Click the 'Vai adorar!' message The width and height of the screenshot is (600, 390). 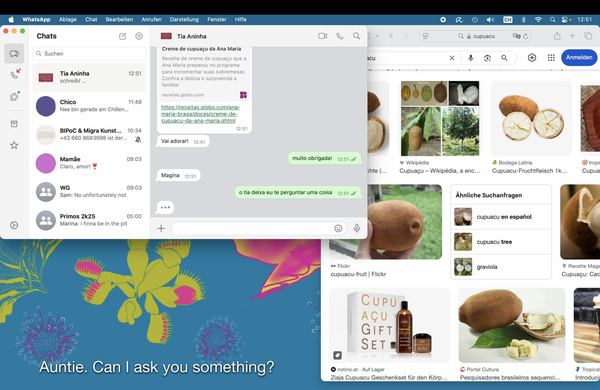click(183, 141)
